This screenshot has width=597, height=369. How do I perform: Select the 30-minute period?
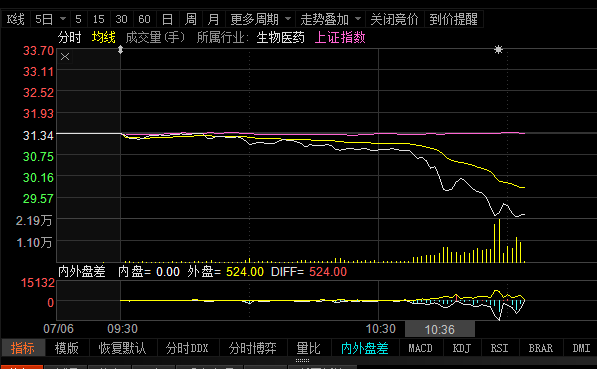pyautogui.click(x=121, y=19)
